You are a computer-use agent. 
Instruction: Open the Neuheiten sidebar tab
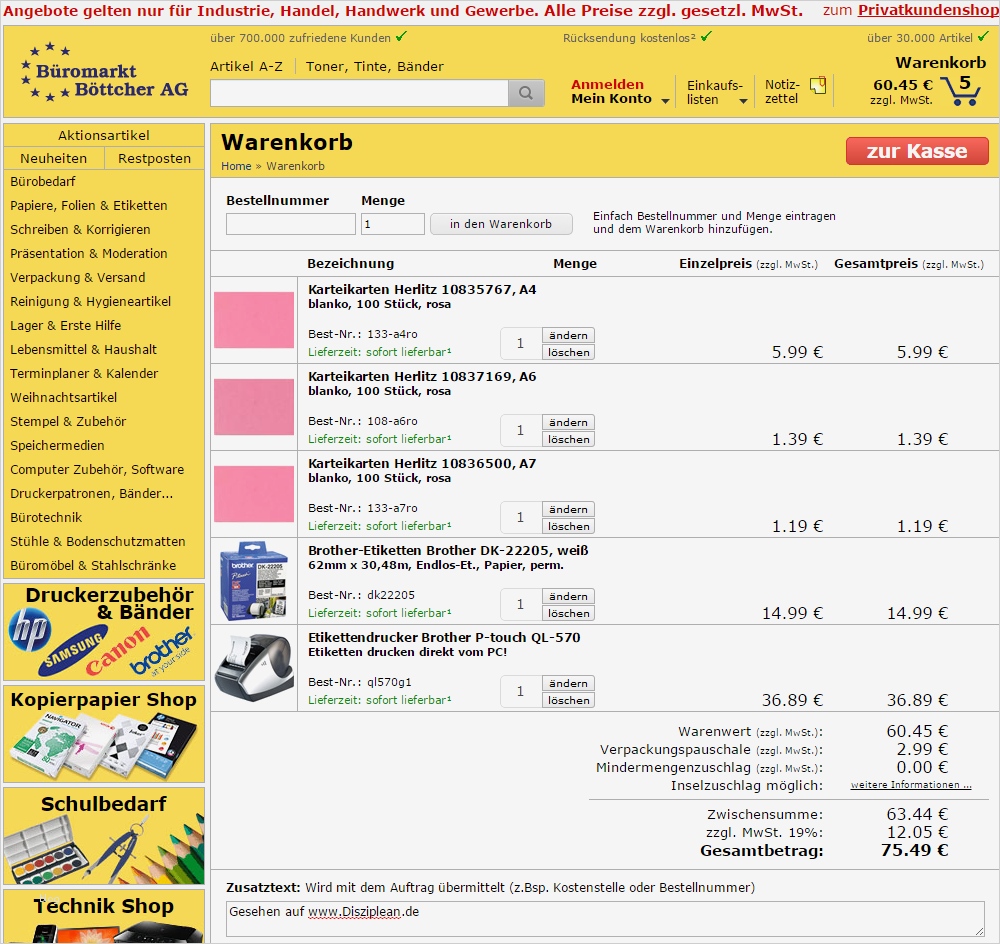click(x=54, y=158)
